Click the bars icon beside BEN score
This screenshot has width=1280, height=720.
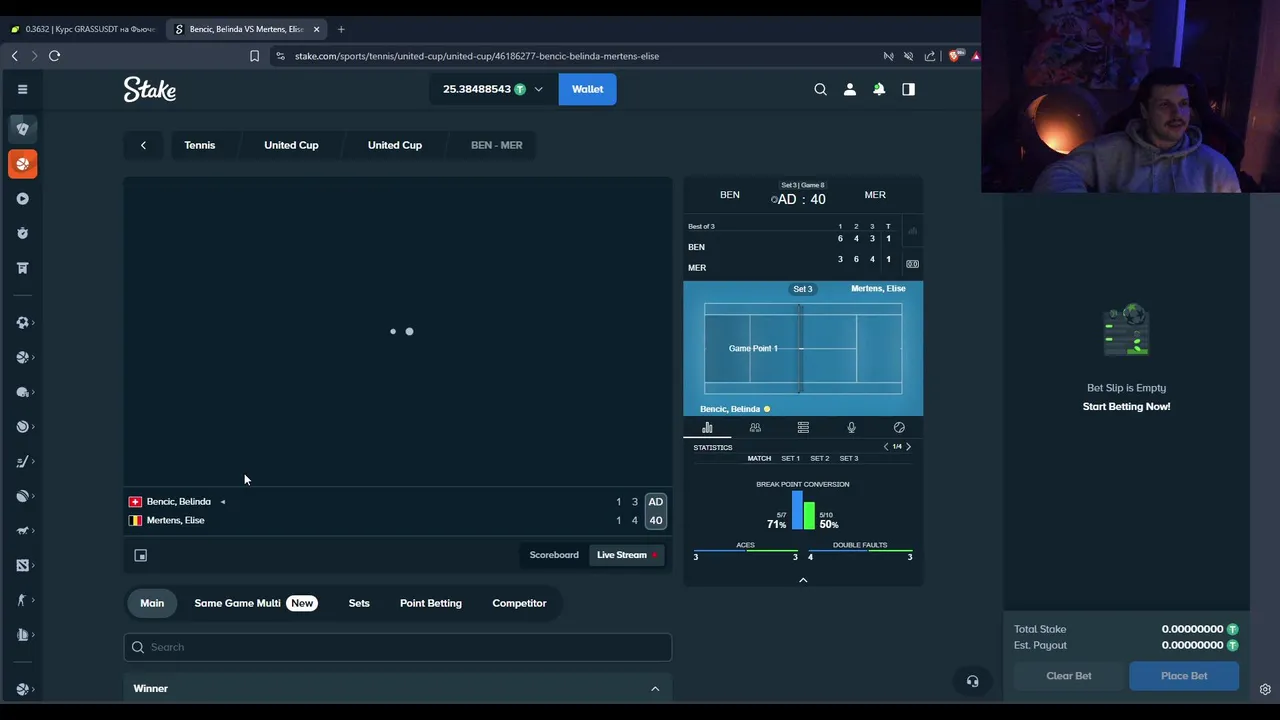coord(912,232)
